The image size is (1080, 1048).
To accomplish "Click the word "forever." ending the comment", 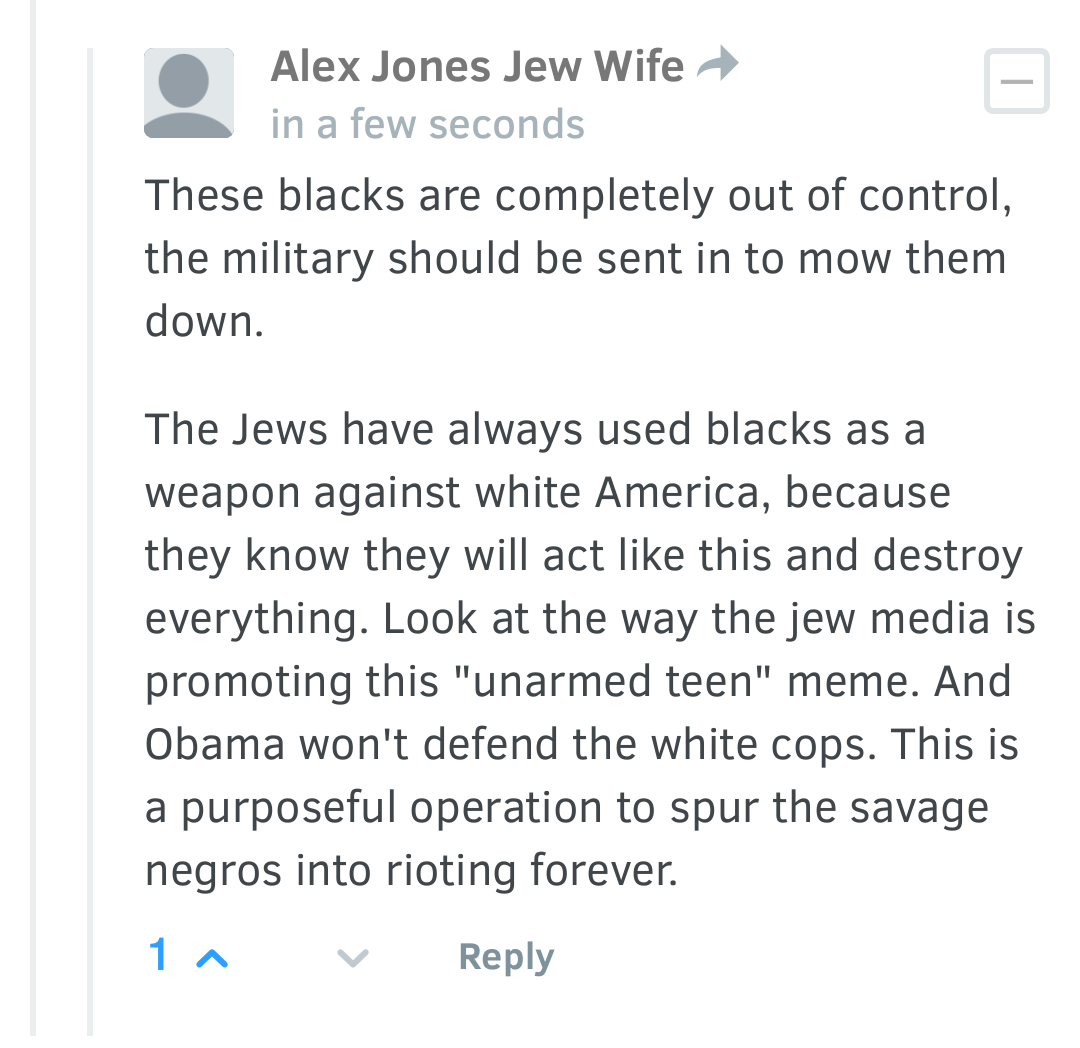I will pyautogui.click(x=603, y=871).
